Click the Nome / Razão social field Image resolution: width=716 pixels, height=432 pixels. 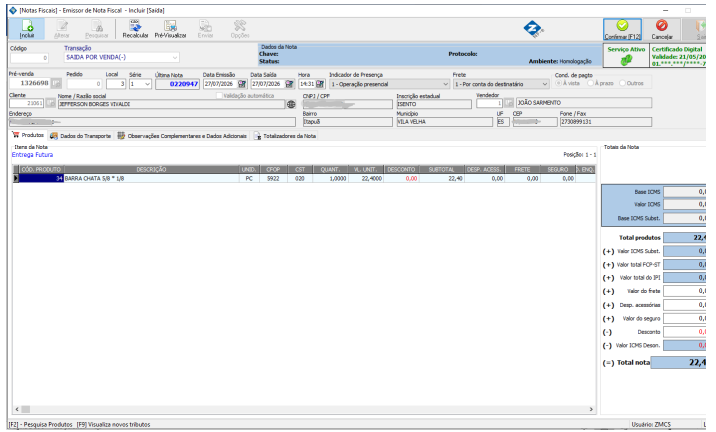pyautogui.click(x=171, y=104)
